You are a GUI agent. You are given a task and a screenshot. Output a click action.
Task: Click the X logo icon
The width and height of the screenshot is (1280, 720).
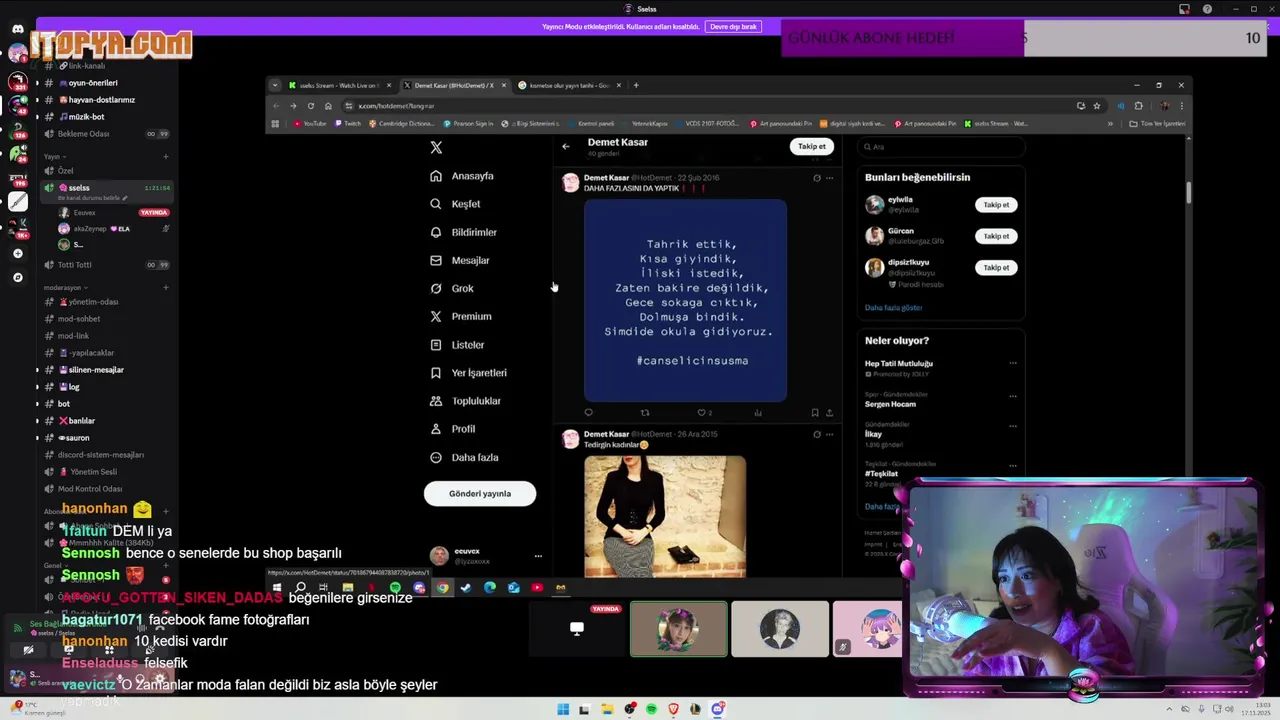point(436,147)
